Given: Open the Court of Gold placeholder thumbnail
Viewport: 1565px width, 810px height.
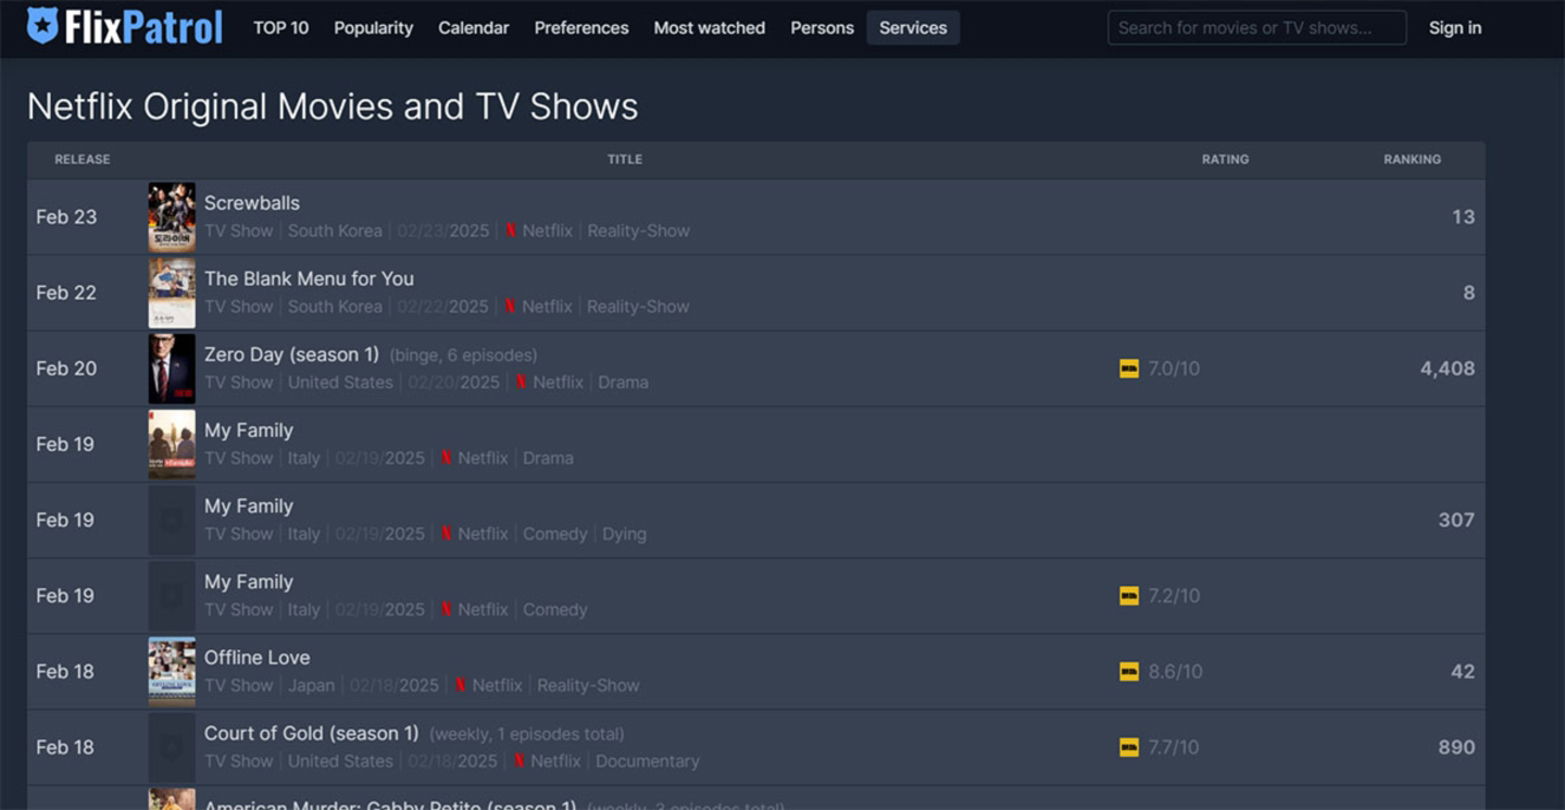Looking at the screenshot, I should [172, 747].
